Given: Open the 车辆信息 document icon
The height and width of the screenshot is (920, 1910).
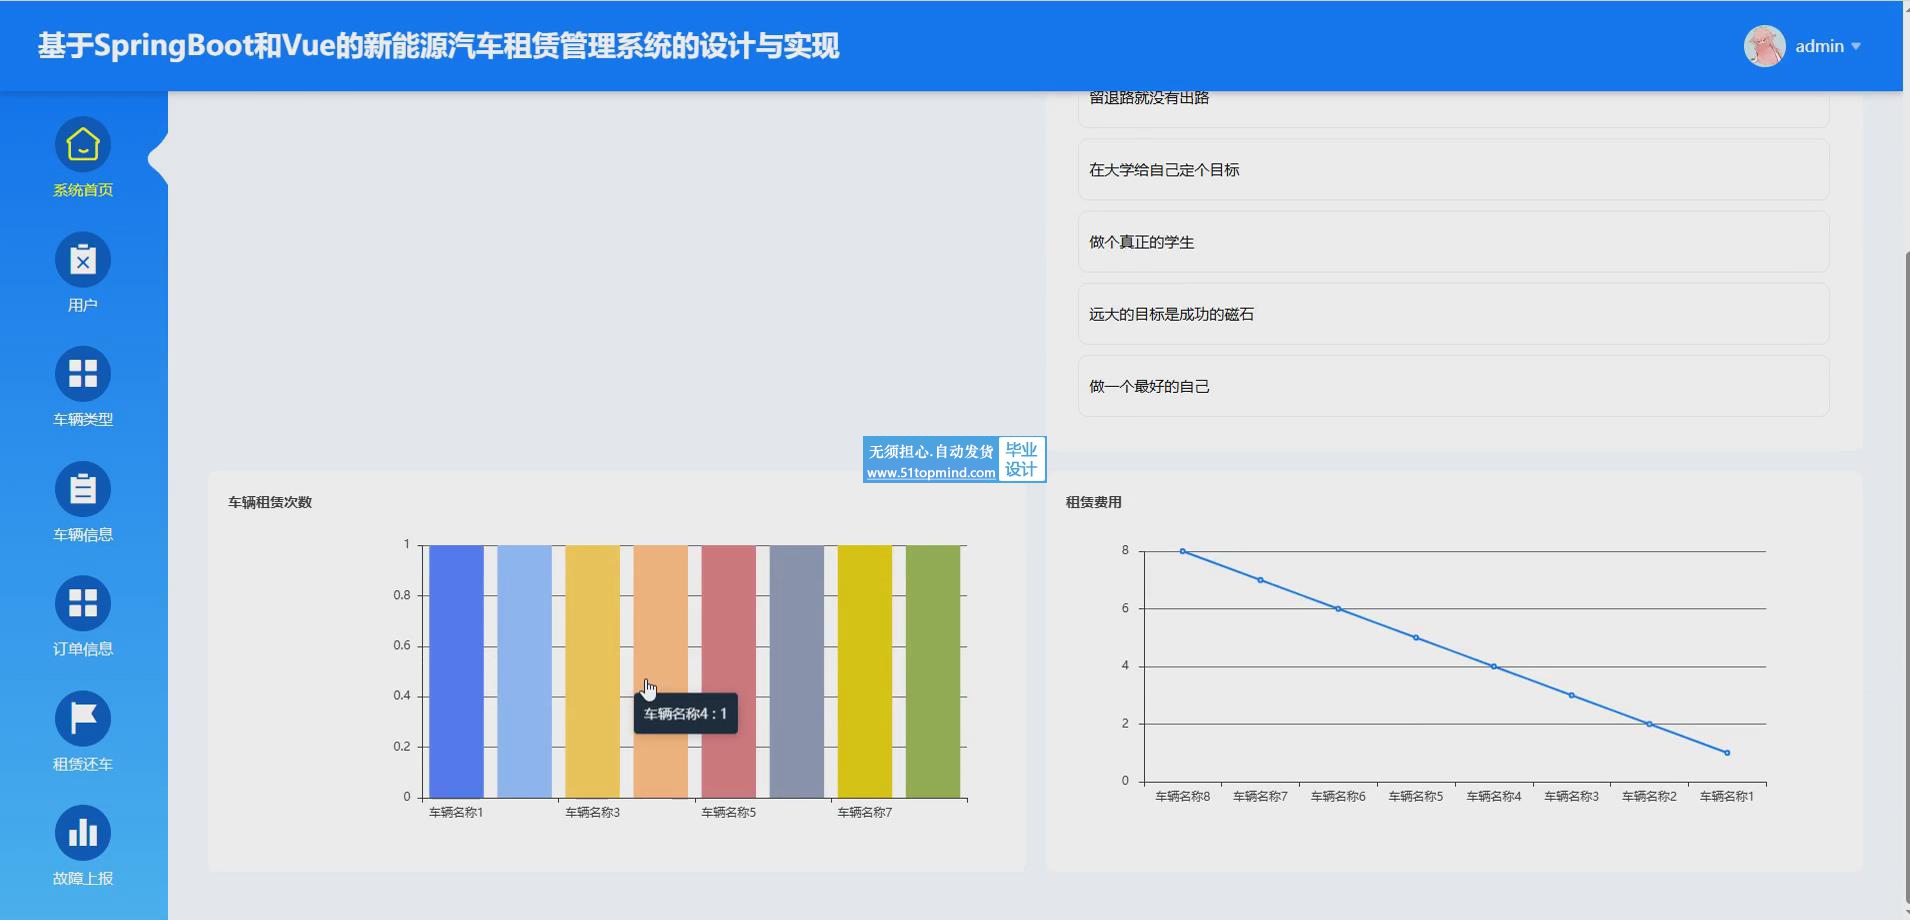Looking at the screenshot, I should pyautogui.click(x=82, y=489).
